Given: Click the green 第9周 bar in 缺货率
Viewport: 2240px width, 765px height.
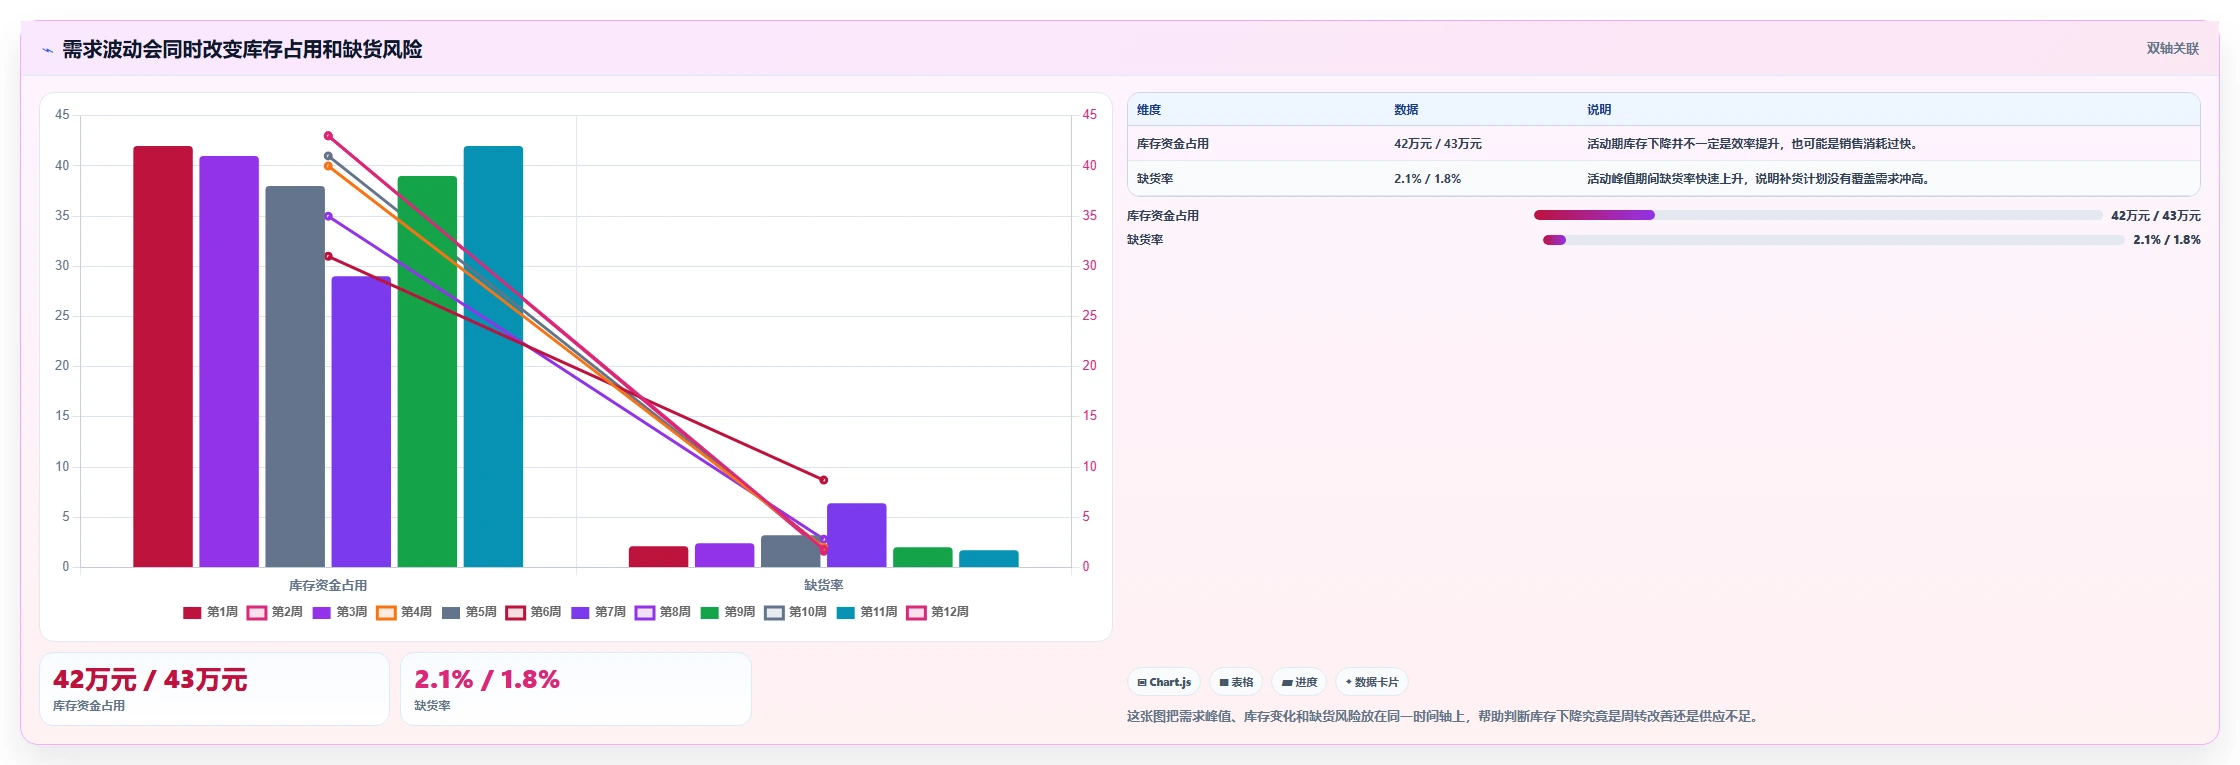Looking at the screenshot, I should click(x=922, y=557).
